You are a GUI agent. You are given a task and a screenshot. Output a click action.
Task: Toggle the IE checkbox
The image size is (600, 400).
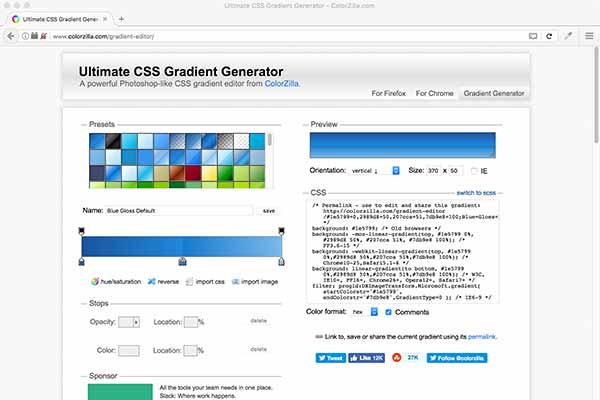click(x=474, y=171)
